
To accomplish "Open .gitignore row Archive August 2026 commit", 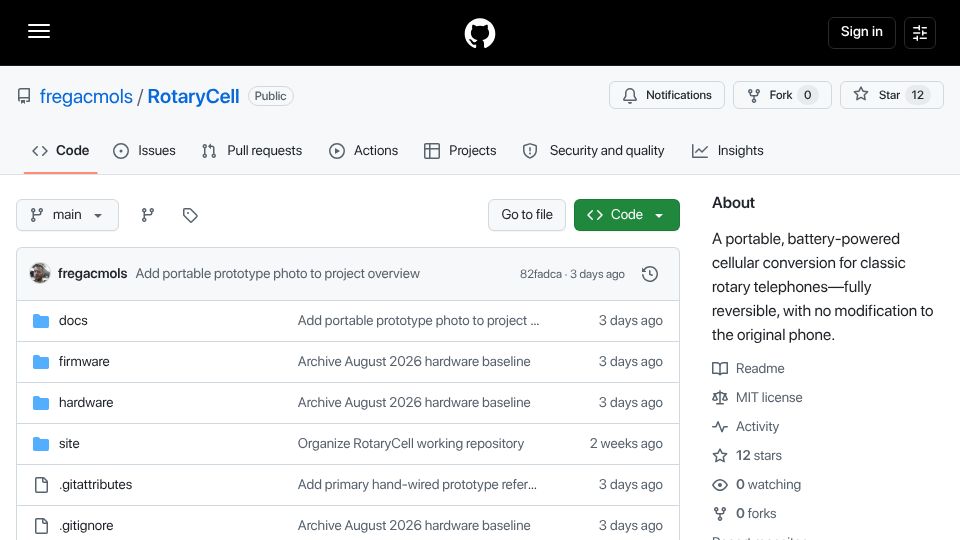I will click(x=414, y=526).
